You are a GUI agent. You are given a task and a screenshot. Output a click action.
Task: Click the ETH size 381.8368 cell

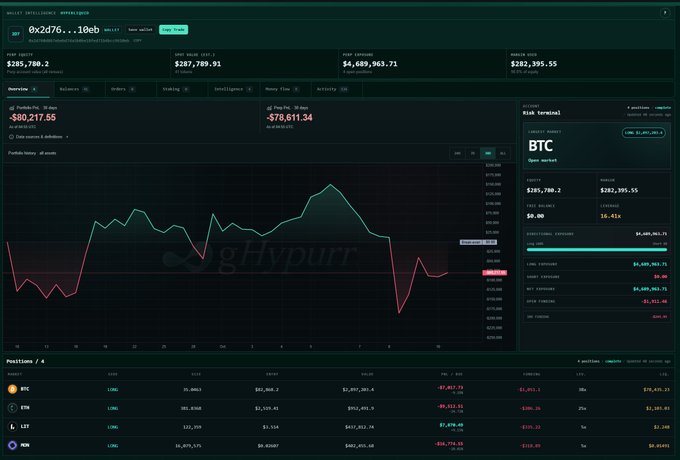tap(191, 408)
